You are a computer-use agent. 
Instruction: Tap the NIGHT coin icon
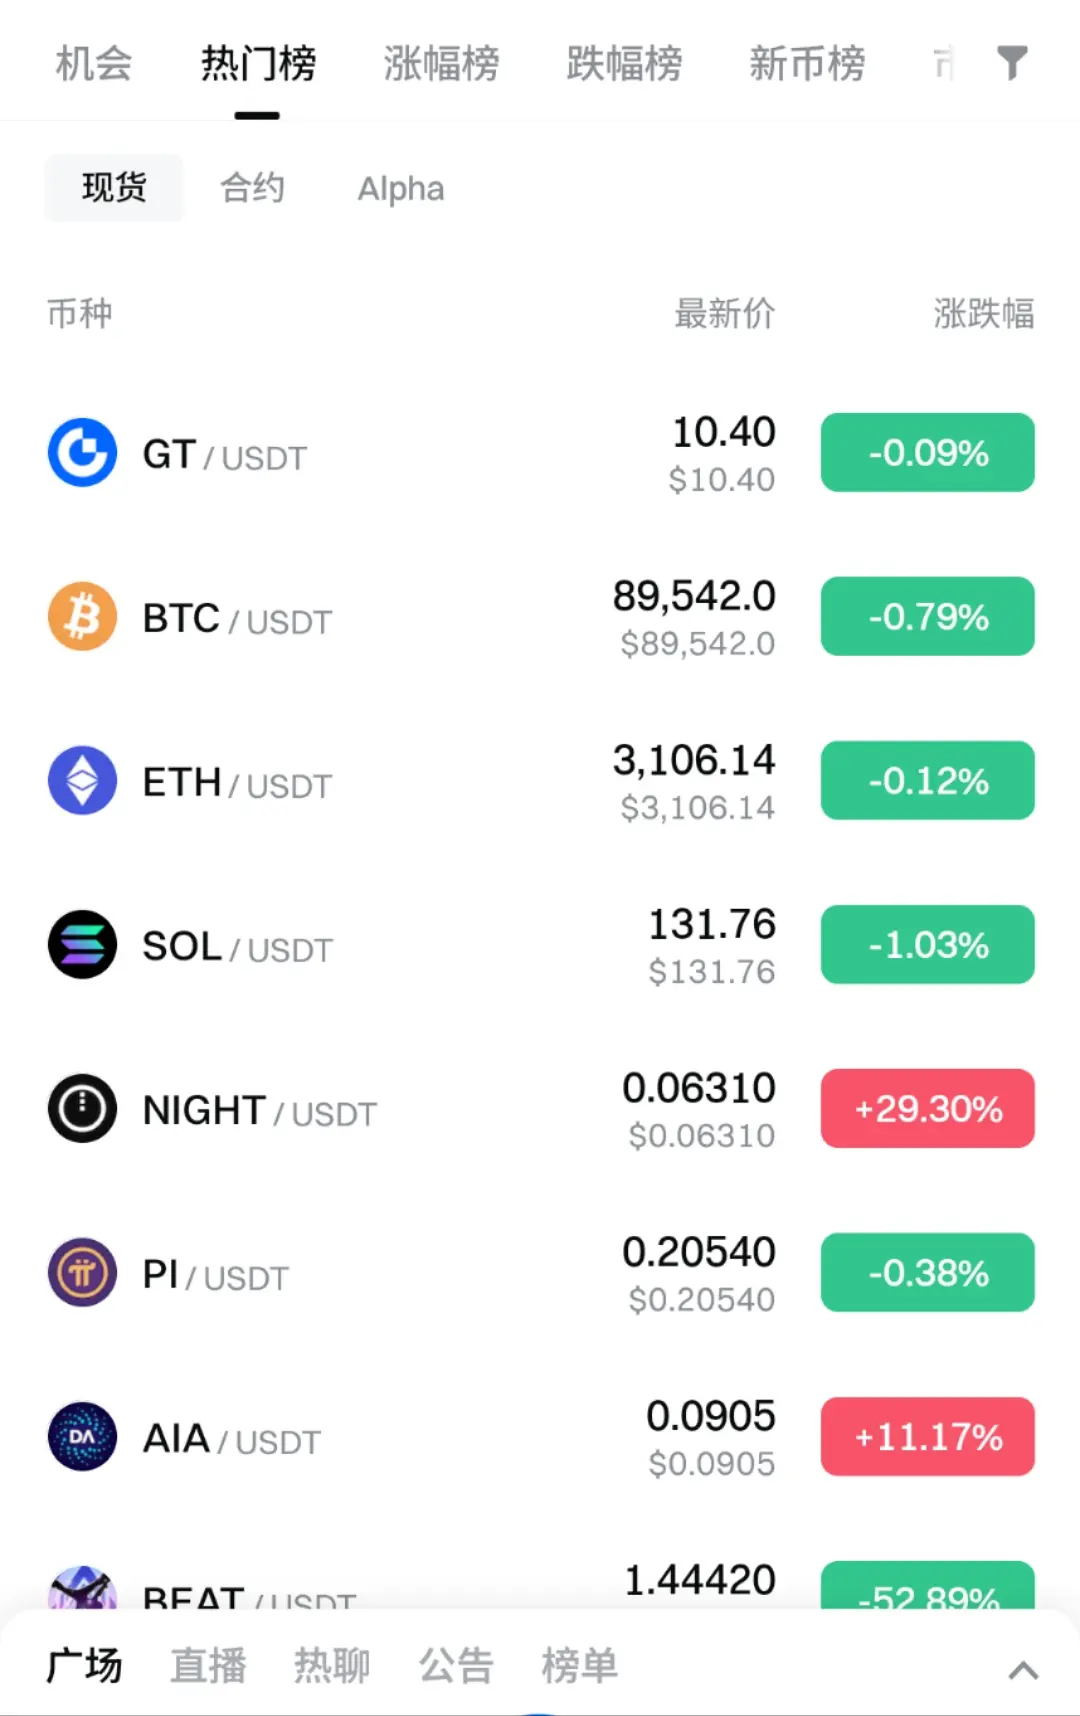tap(82, 1109)
